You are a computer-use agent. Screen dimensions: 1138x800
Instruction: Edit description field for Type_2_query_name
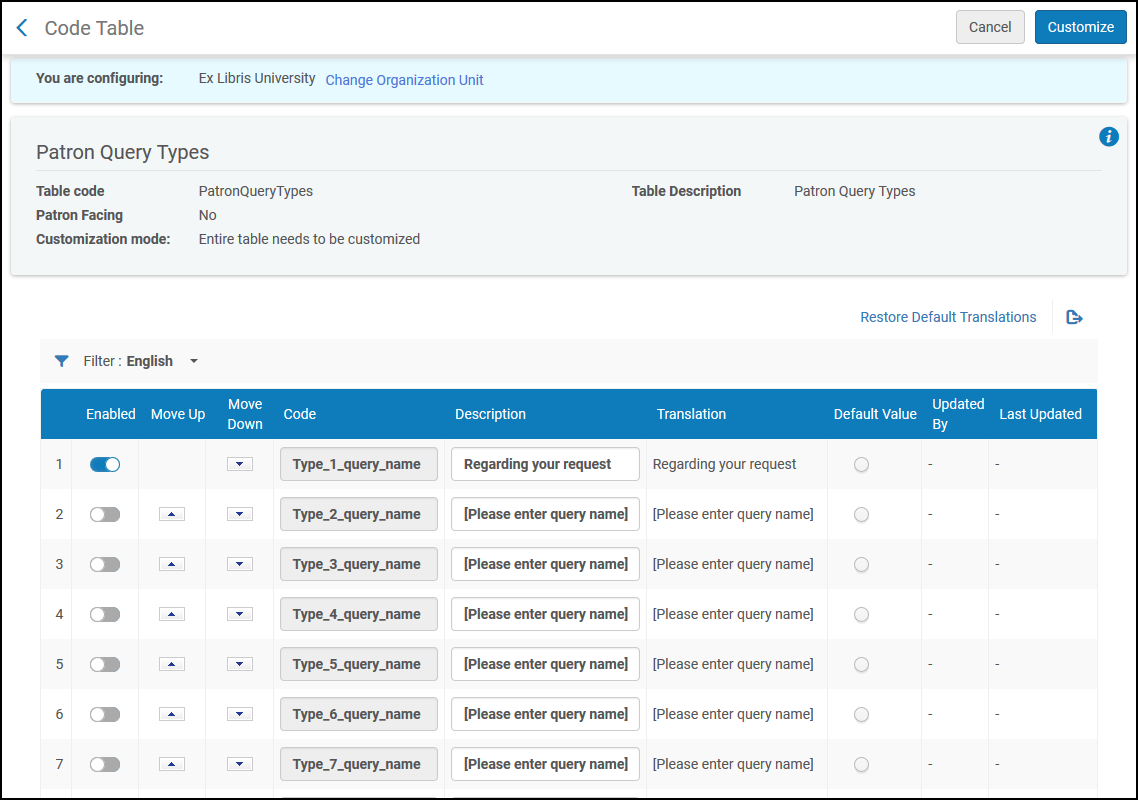click(x=545, y=514)
